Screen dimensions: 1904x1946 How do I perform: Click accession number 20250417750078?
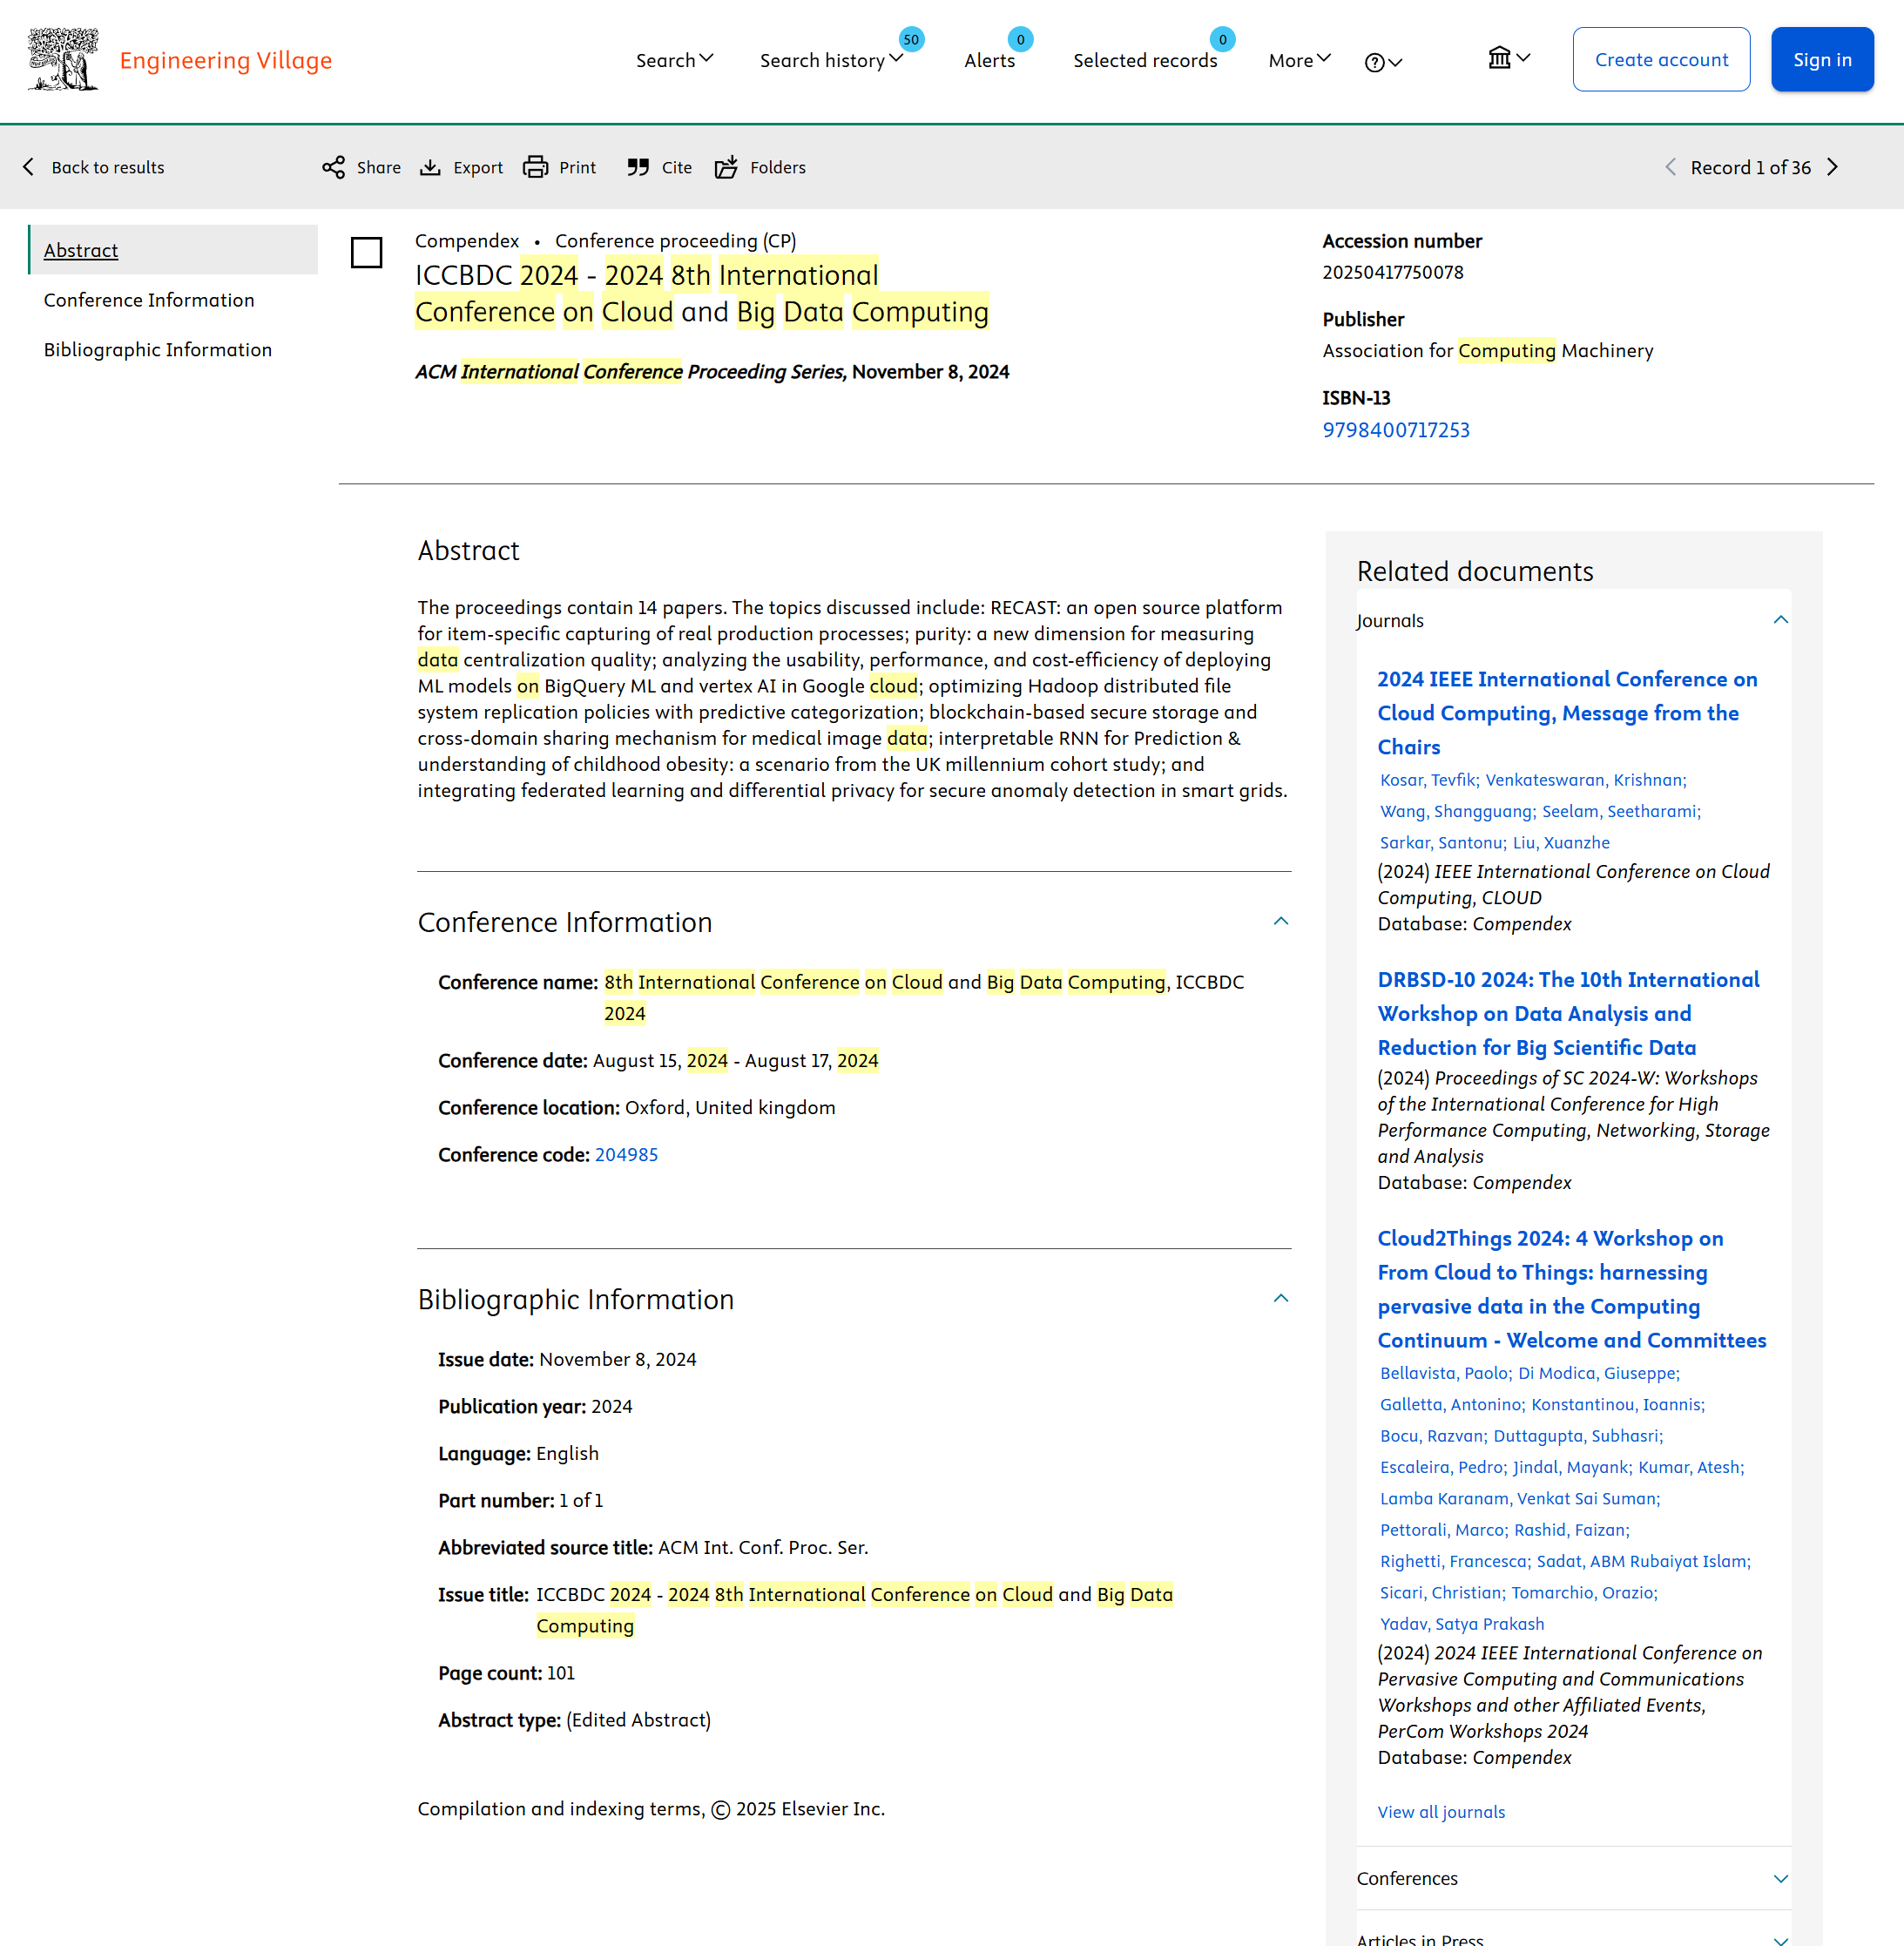coord(1392,272)
